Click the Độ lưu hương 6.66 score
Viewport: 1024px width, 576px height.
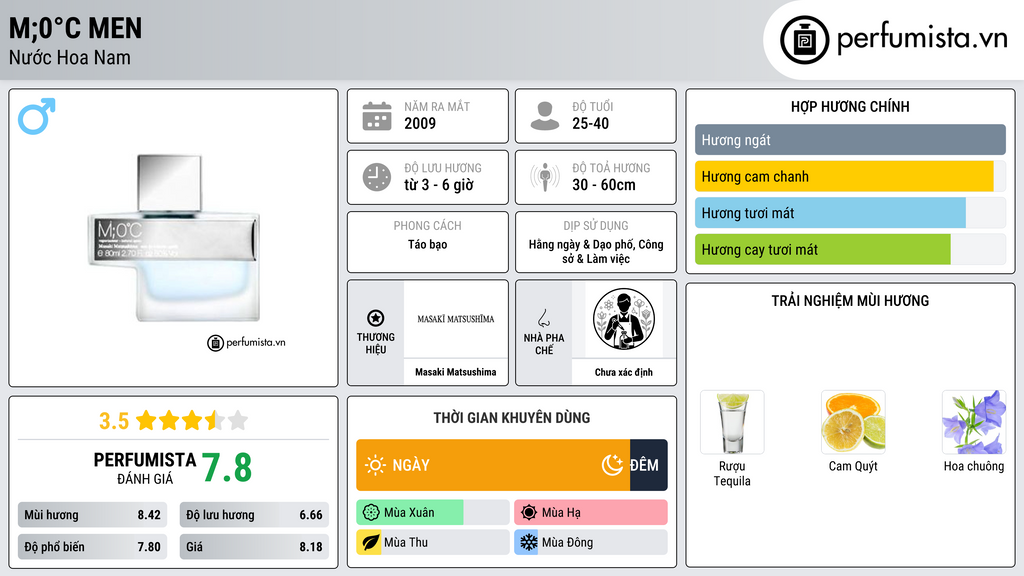point(254,515)
